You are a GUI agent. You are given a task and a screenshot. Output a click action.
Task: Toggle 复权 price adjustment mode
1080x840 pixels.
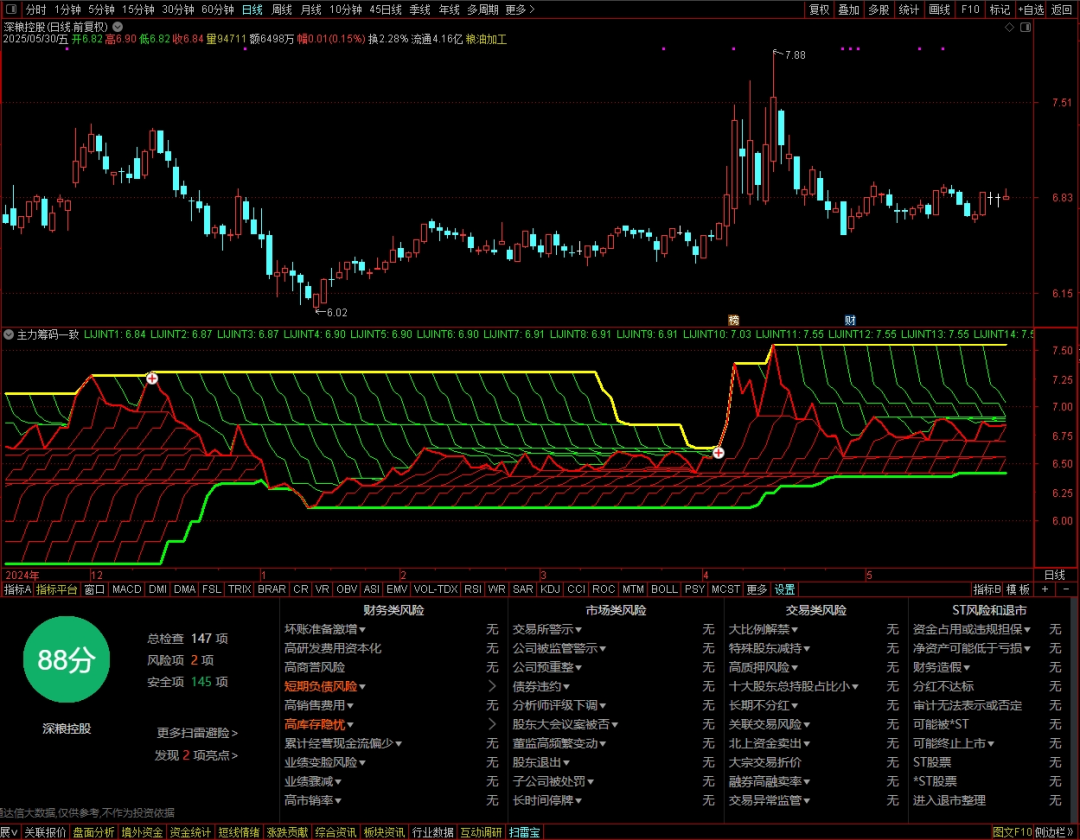point(819,9)
